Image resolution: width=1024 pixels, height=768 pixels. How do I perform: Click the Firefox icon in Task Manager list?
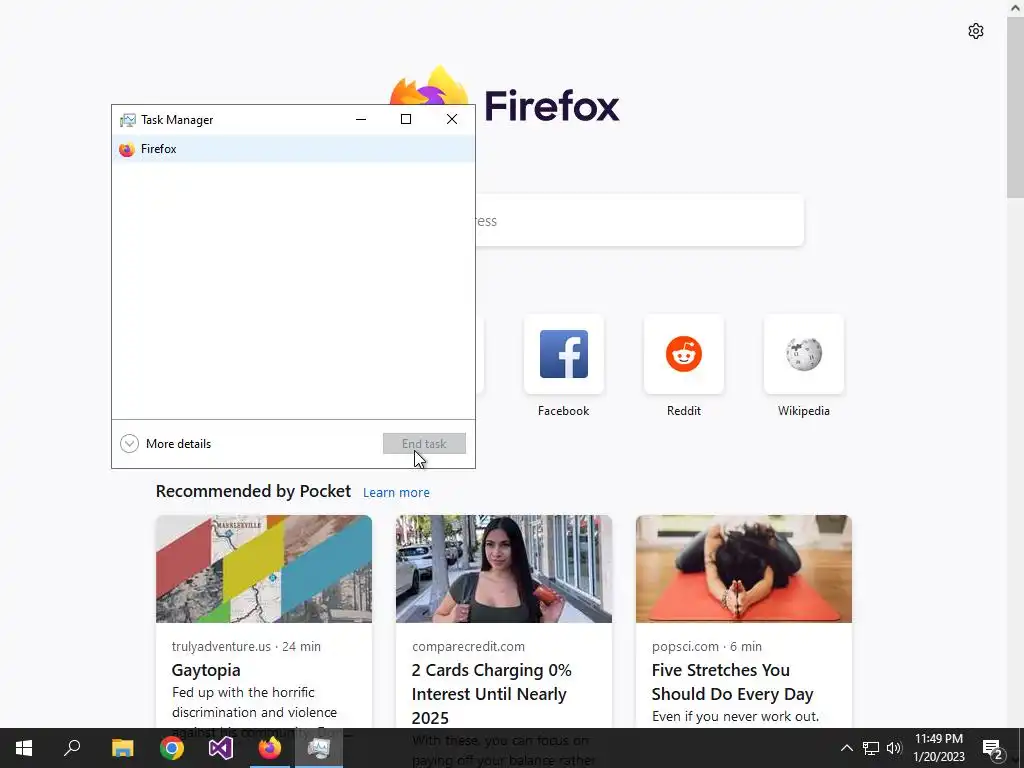(x=127, y=150)
